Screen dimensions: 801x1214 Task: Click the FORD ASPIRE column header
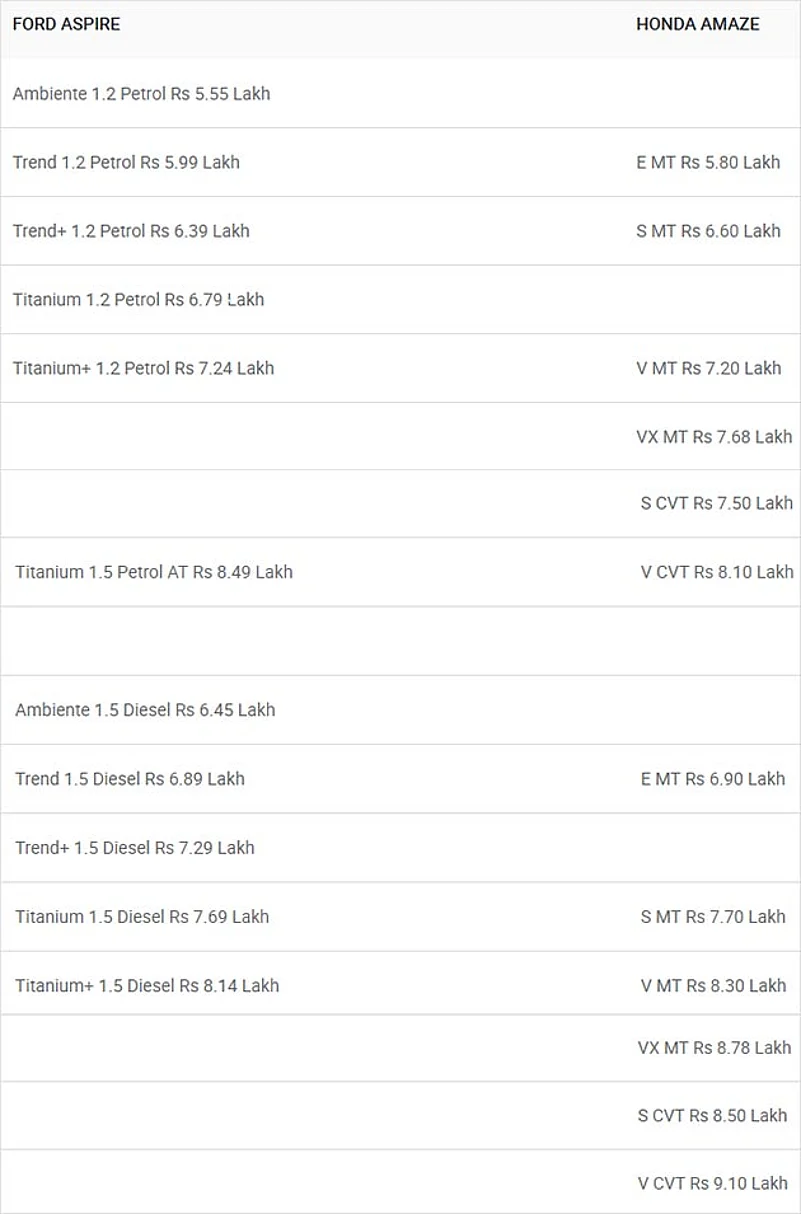(66, 24)
